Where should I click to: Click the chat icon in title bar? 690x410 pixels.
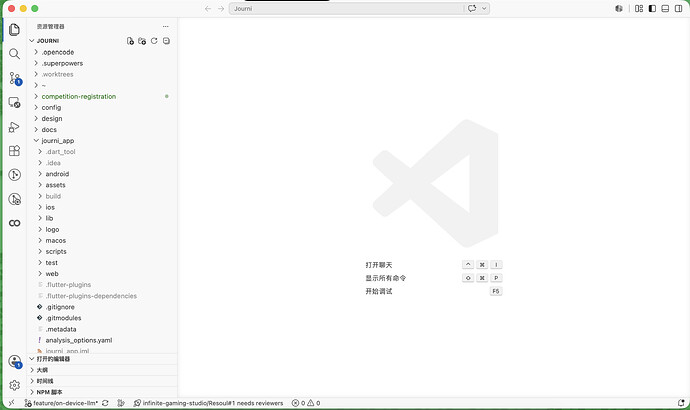(x=472, y=8)
